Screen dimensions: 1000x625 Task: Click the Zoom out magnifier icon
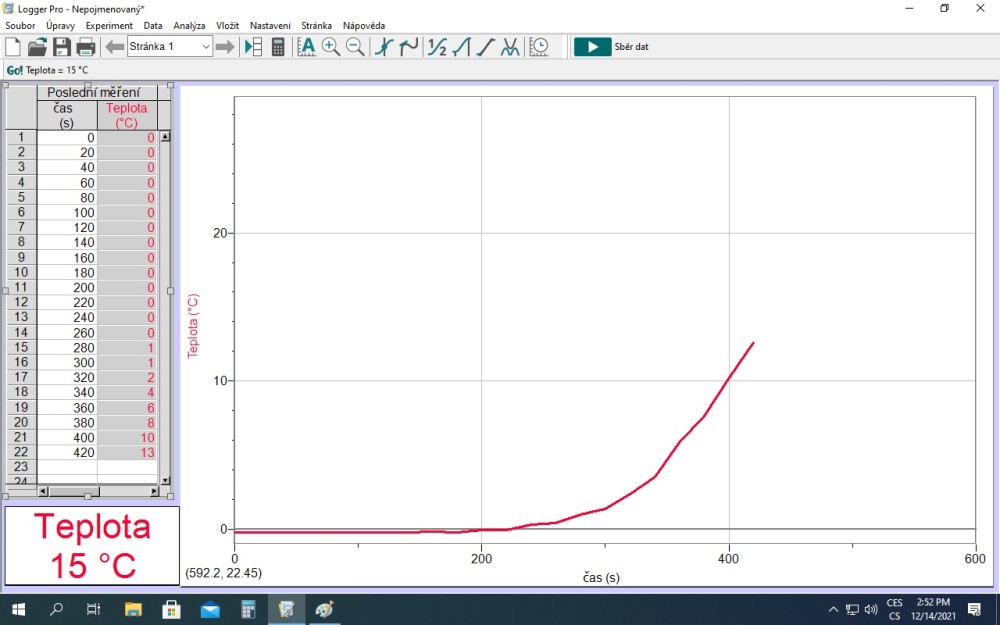click(x=355, y=47)
